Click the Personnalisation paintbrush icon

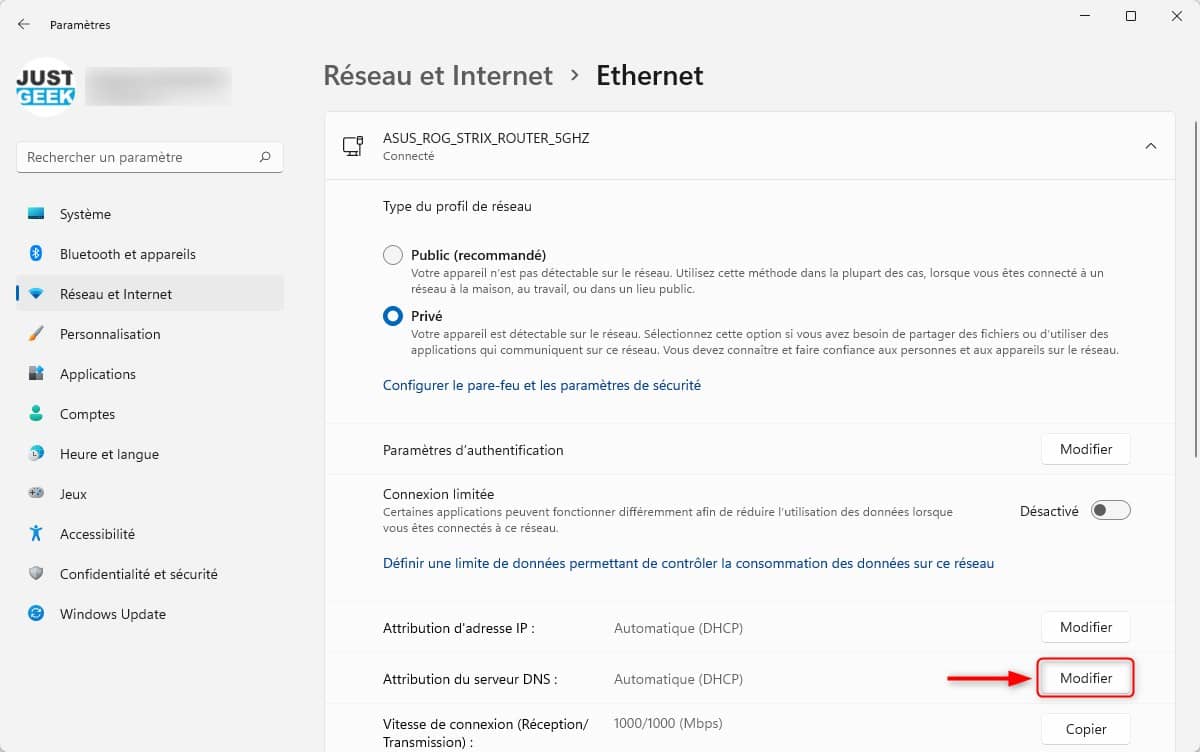(37, 334)
